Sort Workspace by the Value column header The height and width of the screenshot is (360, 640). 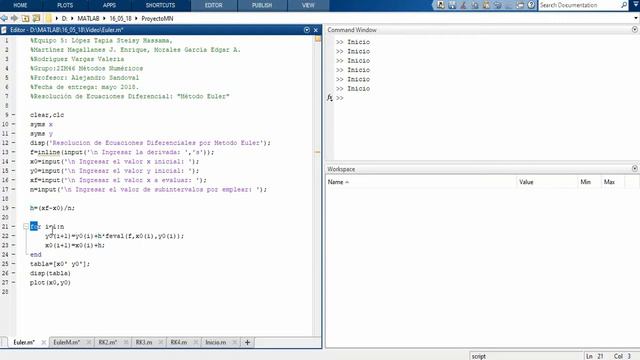click(547, 182)
